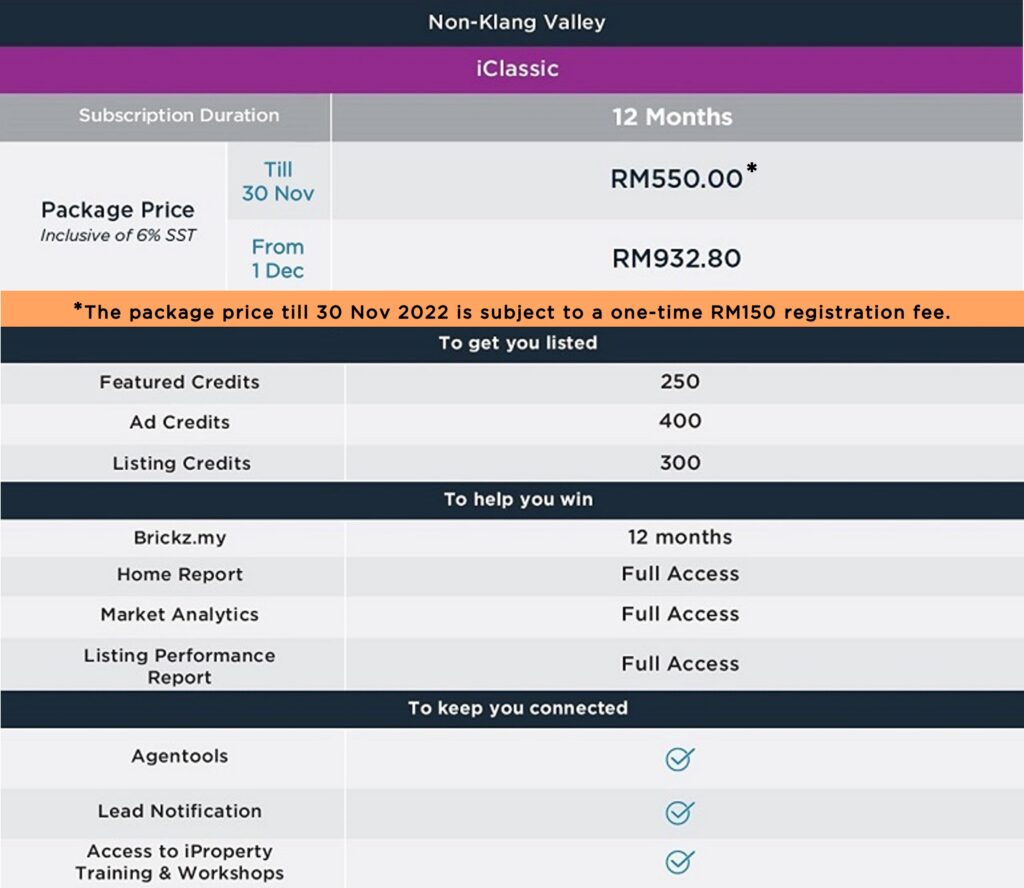This screenshot has height=888, width=1024.
Task: Click the 'Ad Credits' row label
Action: (x=180, y=422)
